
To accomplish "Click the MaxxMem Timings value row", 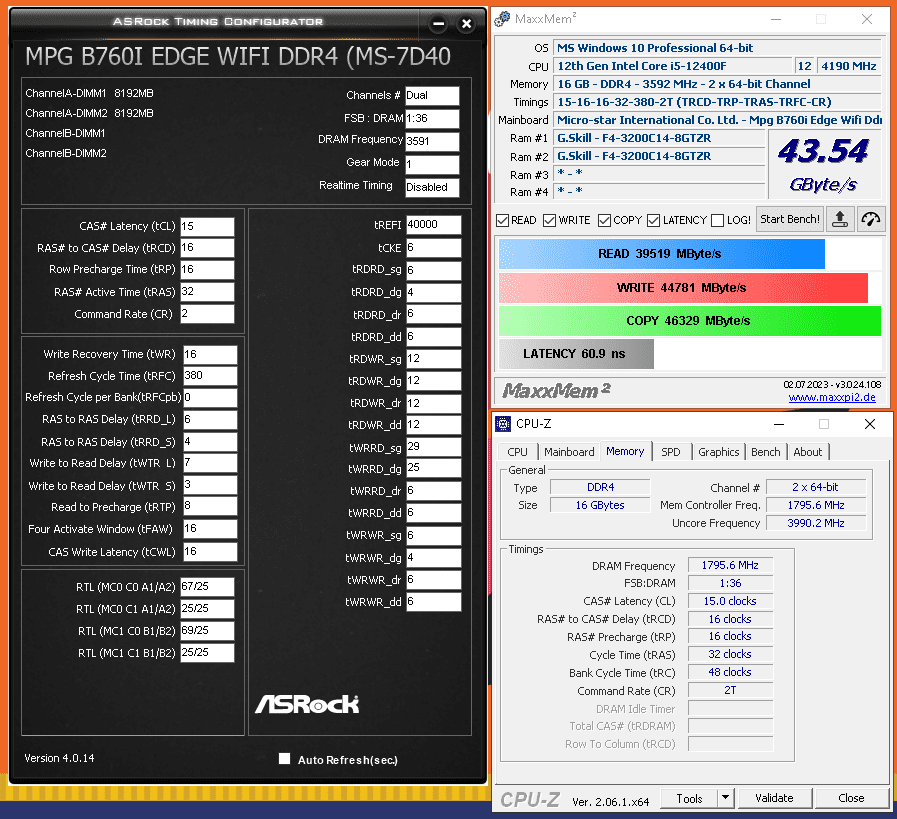I will pos(717,102).
